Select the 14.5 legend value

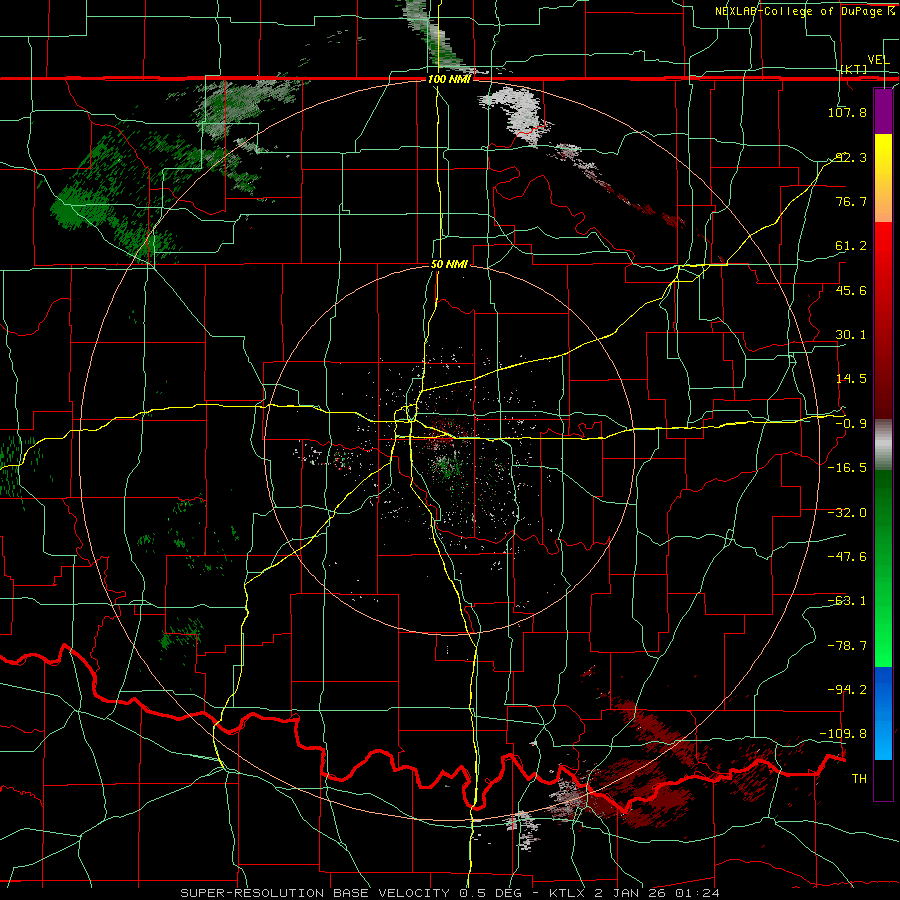(851, 379)
